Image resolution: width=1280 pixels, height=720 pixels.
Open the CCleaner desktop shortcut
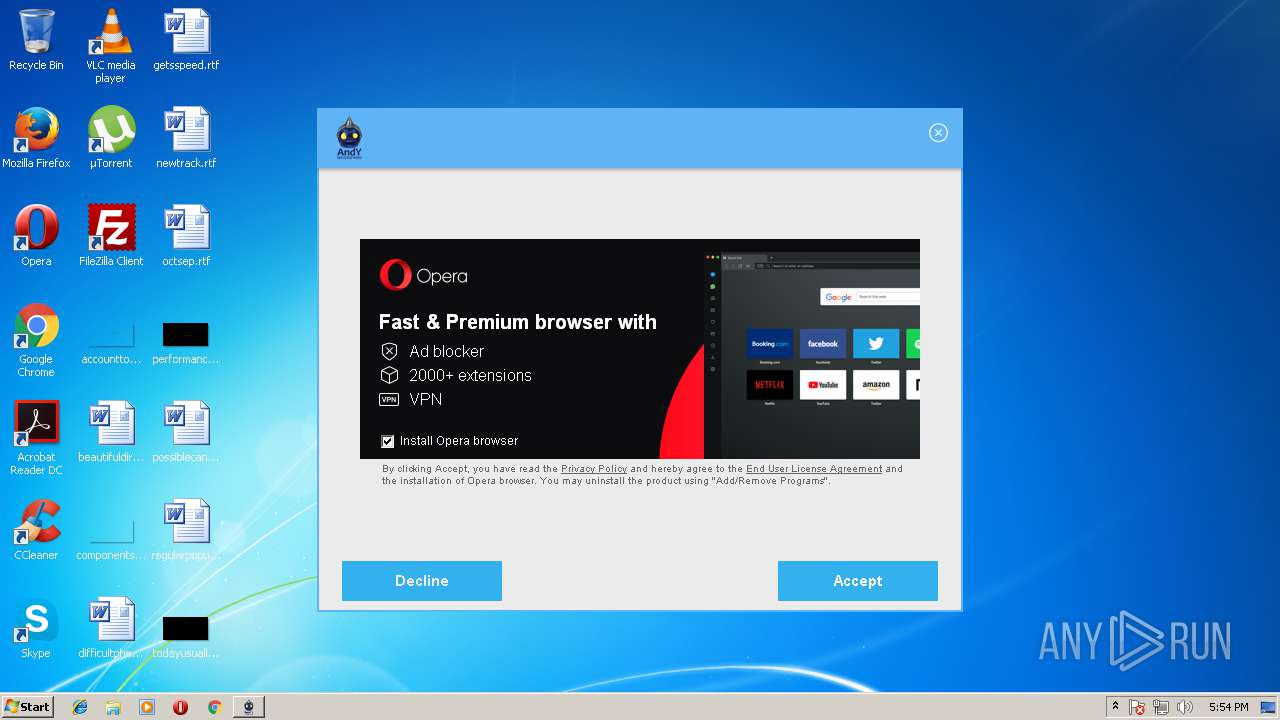(x=36, y=530)
